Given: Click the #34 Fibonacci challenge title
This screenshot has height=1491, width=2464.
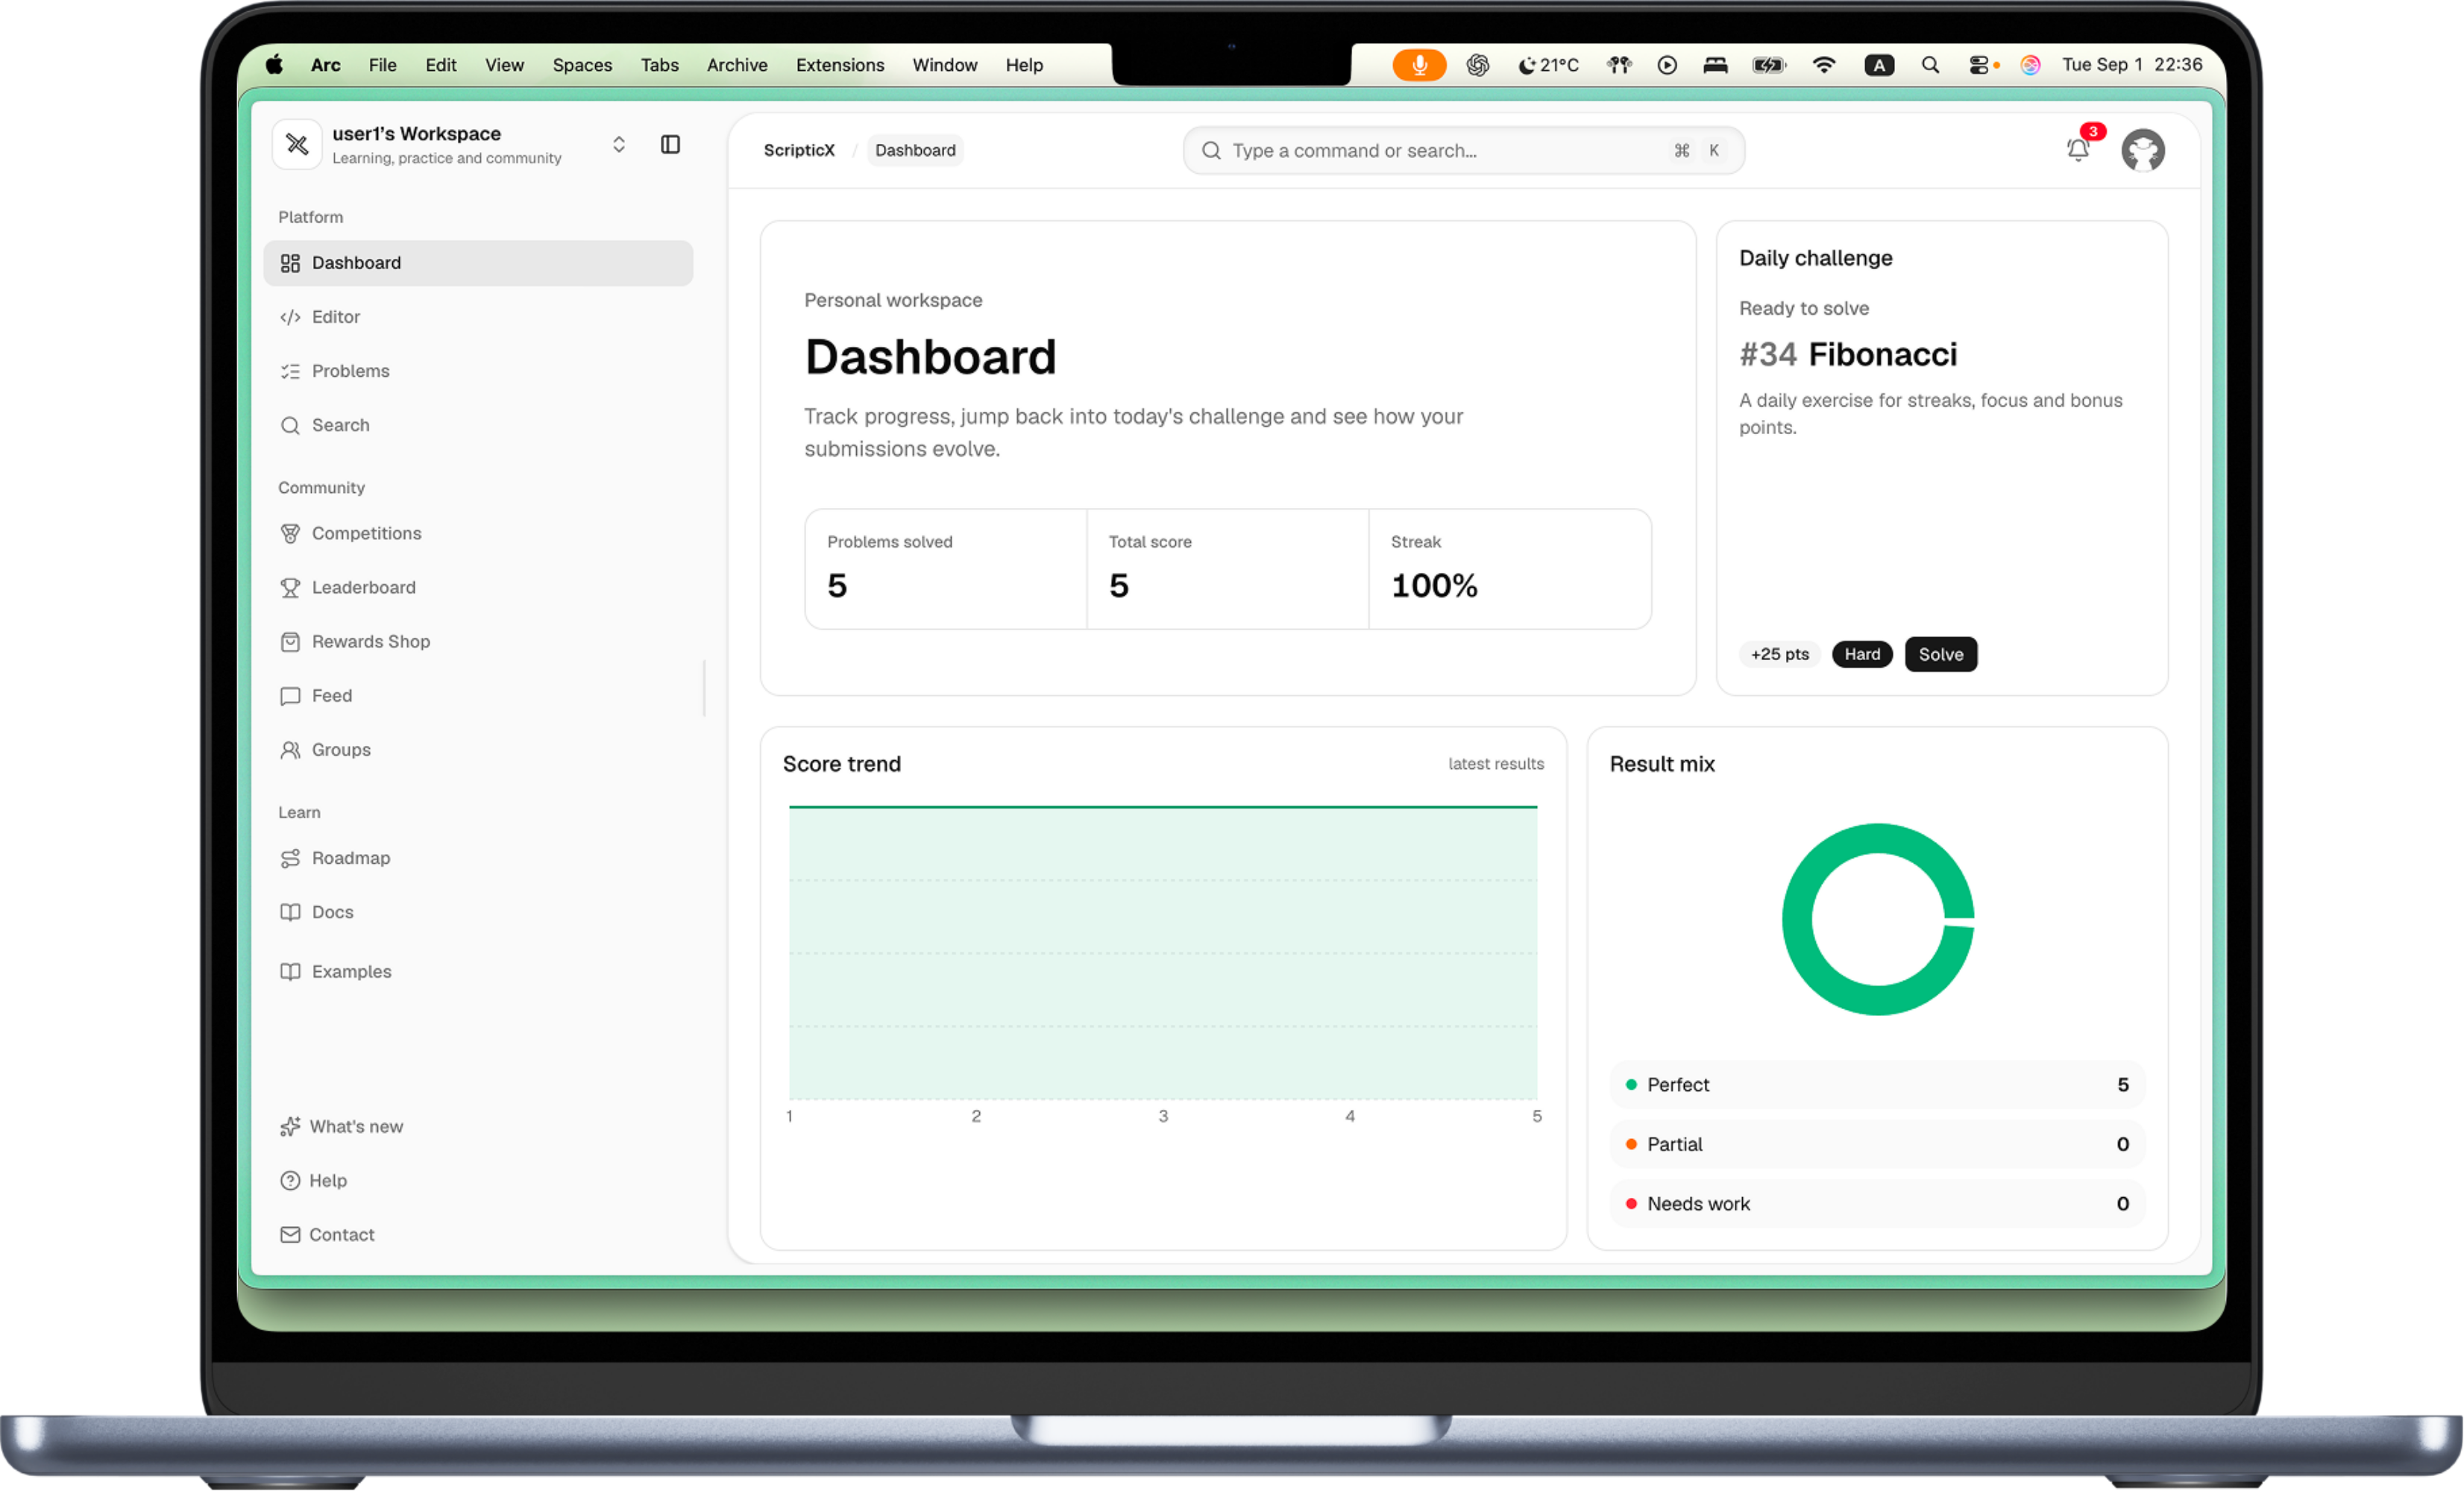Looking at the screenshot, I should click(1848, 354).
